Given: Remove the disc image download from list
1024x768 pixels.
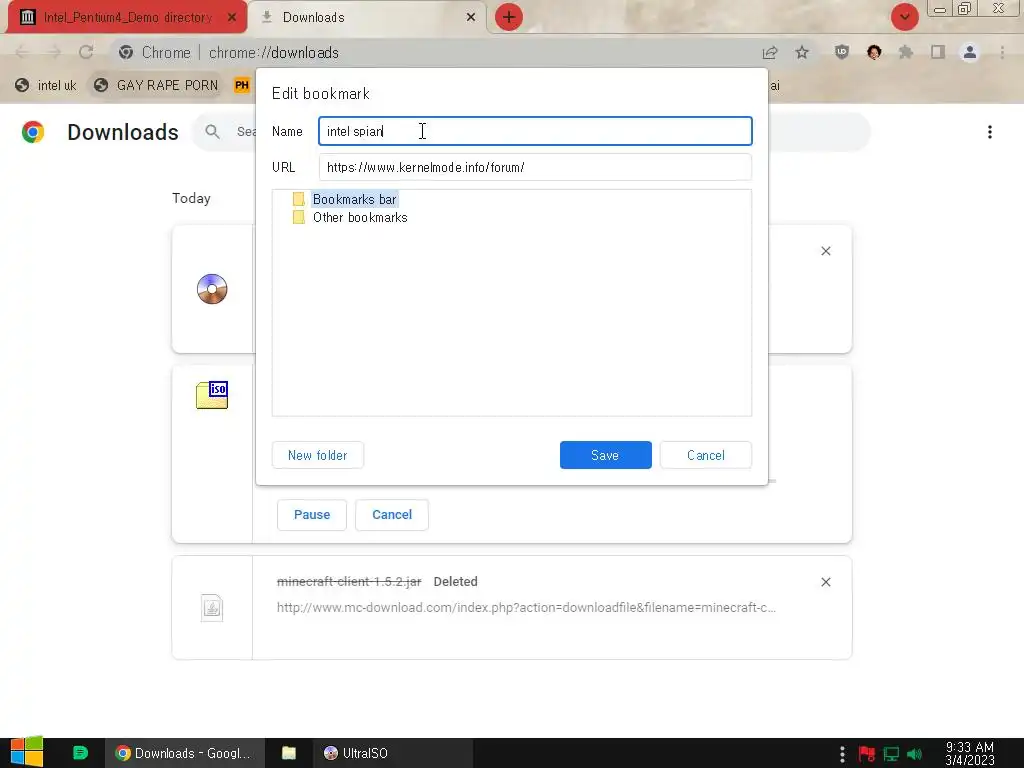Looking at the screenshot, I should coord(825,251).
